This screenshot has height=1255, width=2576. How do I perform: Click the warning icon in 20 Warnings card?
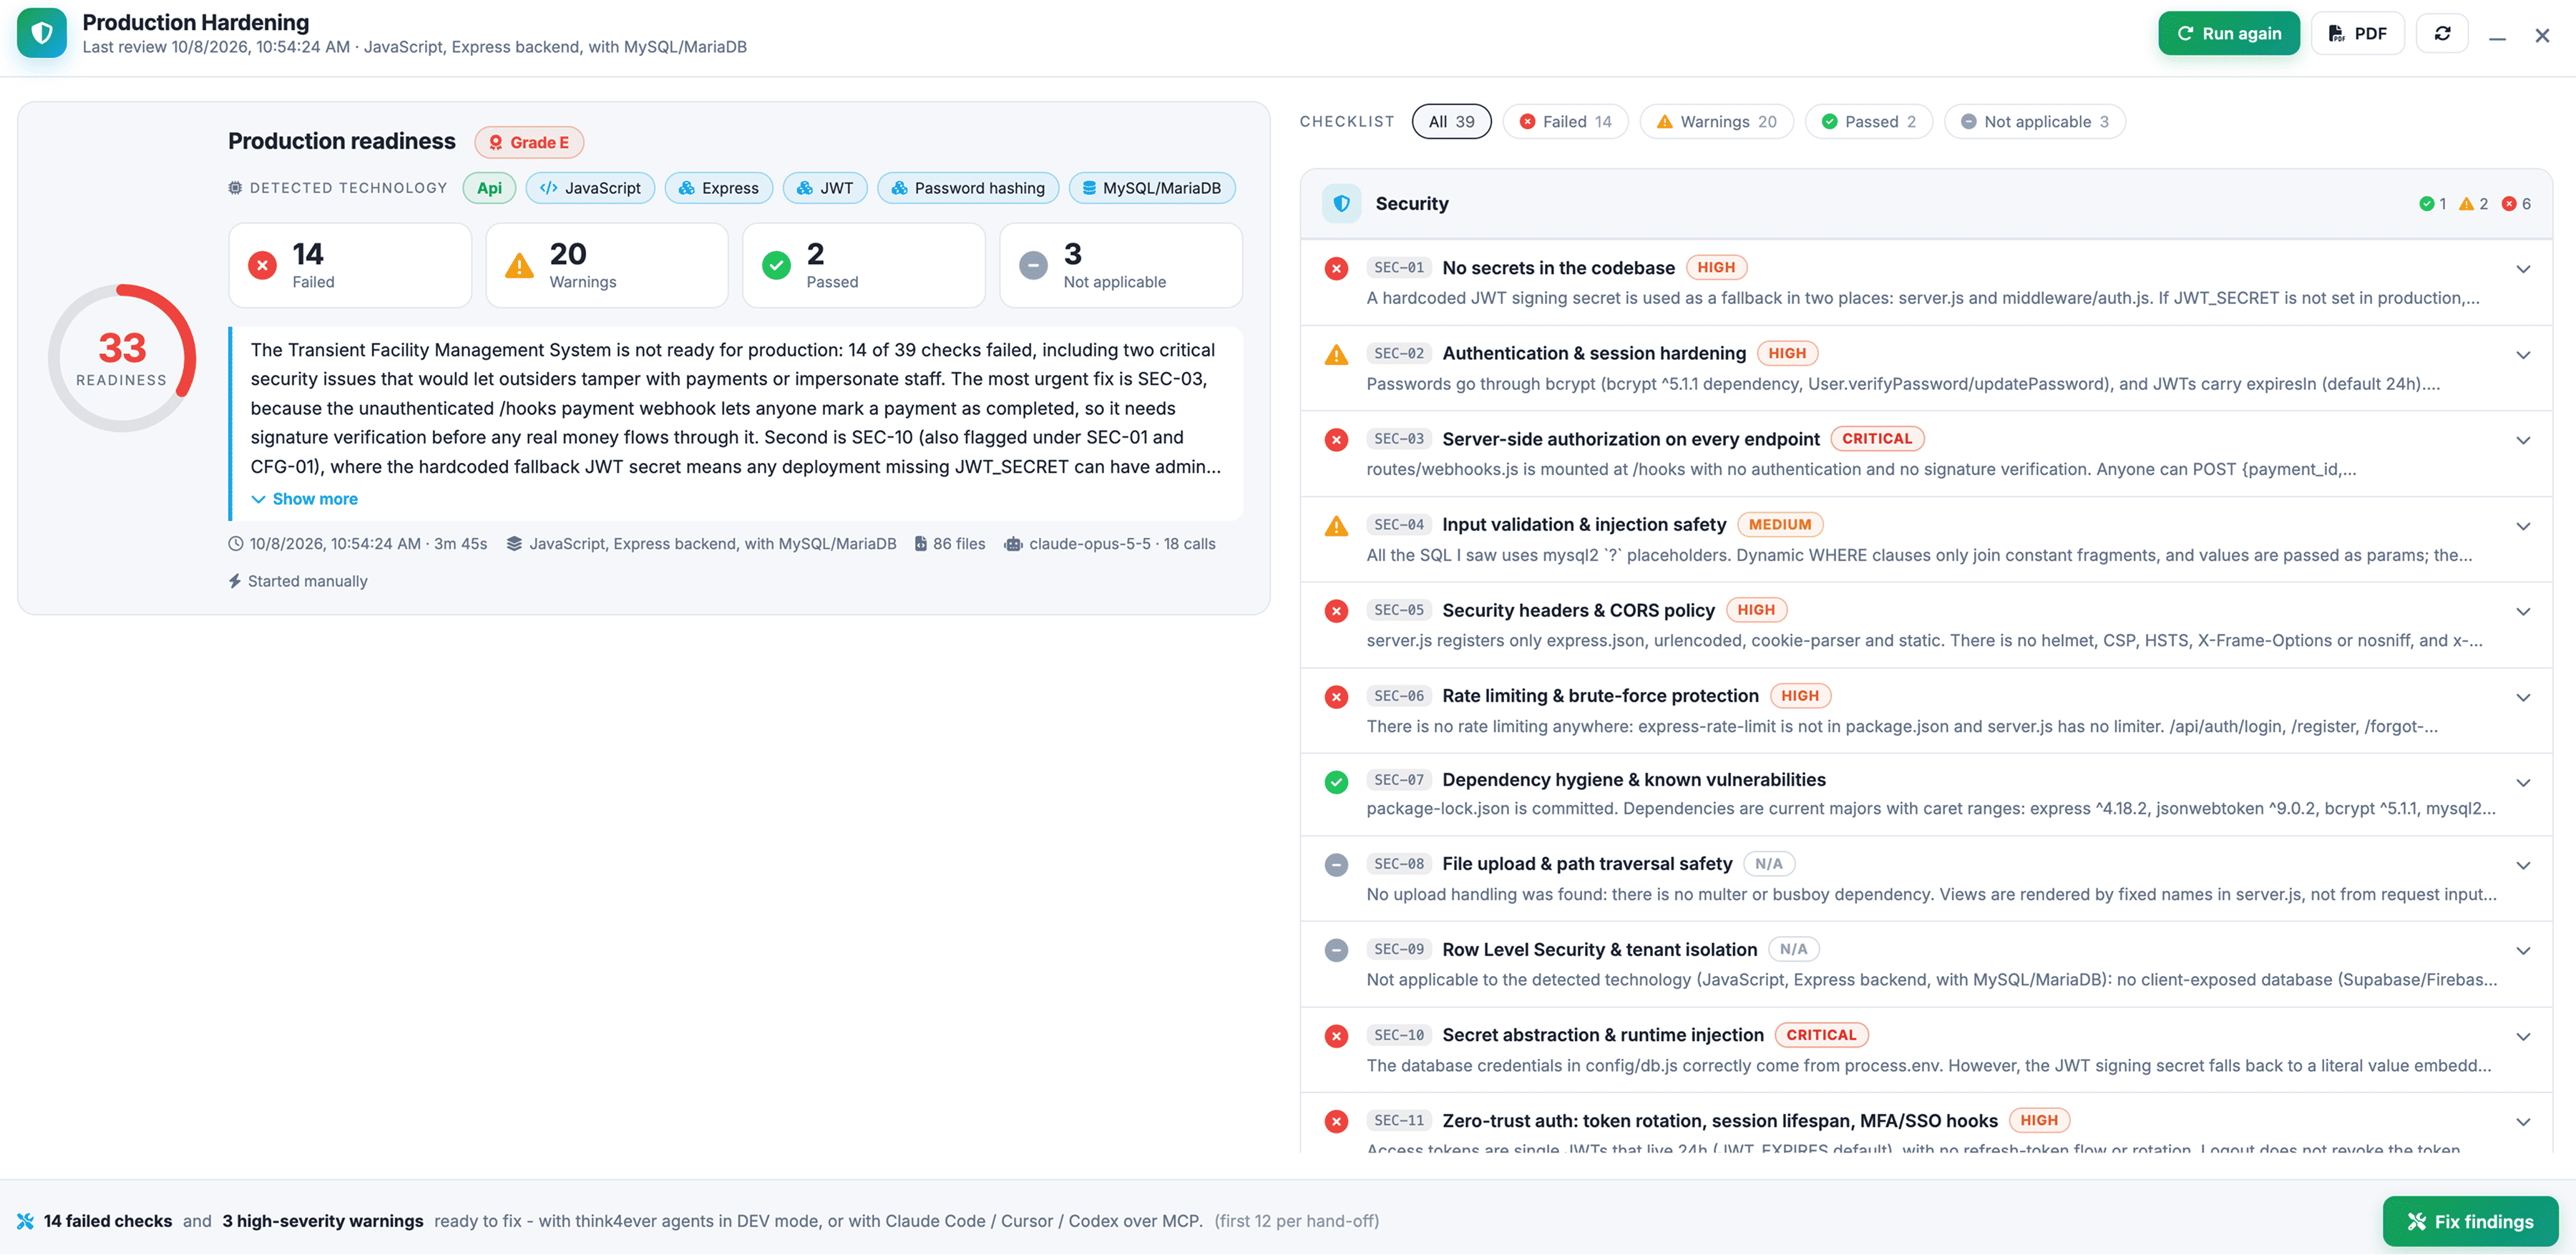click(x=519, y=265)
